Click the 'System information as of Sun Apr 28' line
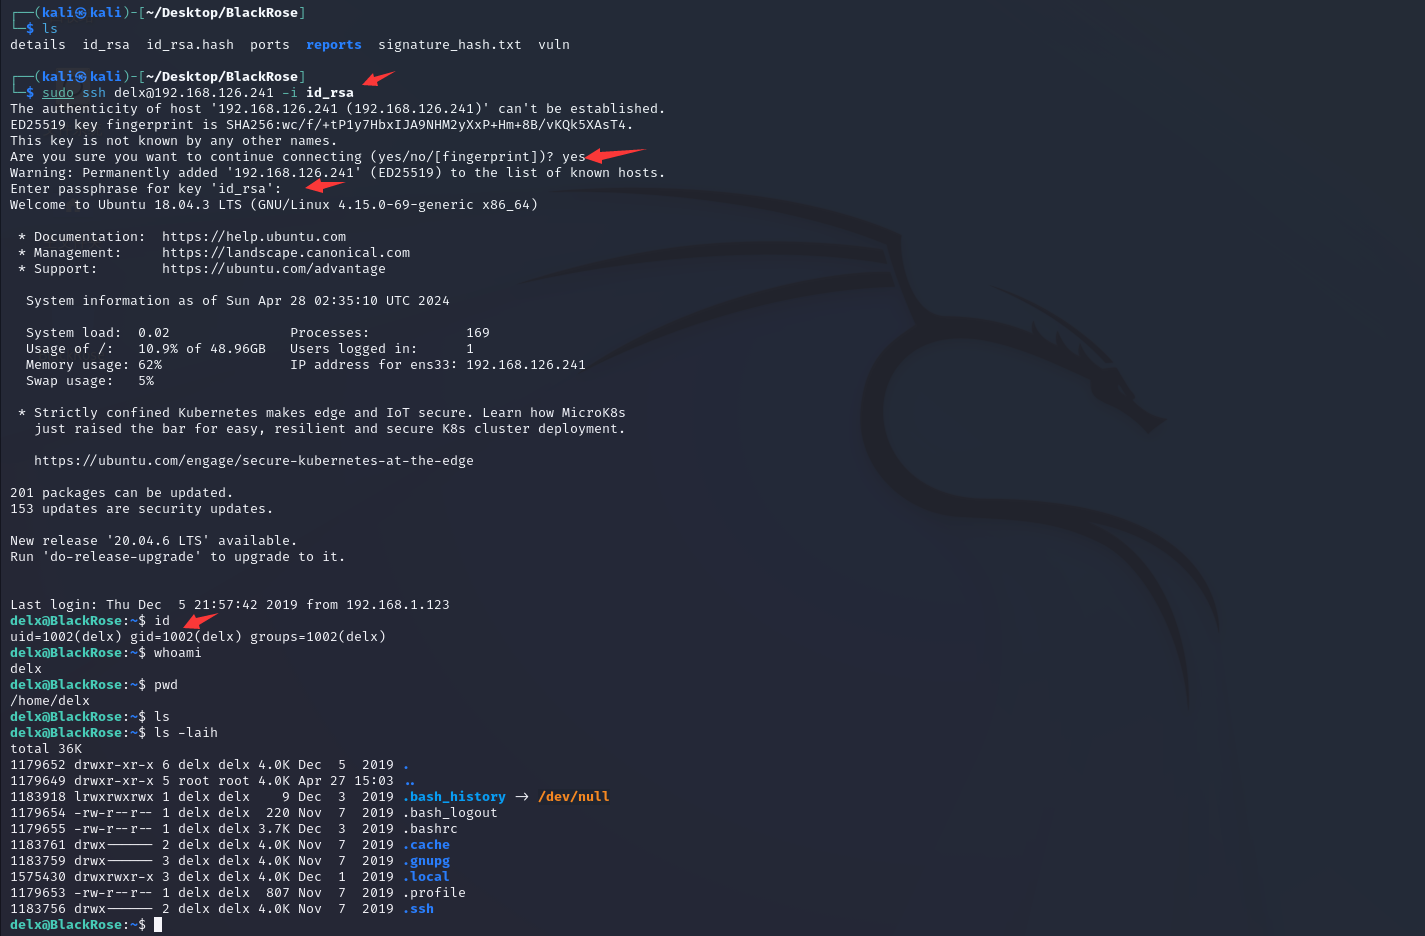This screenshot has width=1425, height=936. tap(238, 301)
